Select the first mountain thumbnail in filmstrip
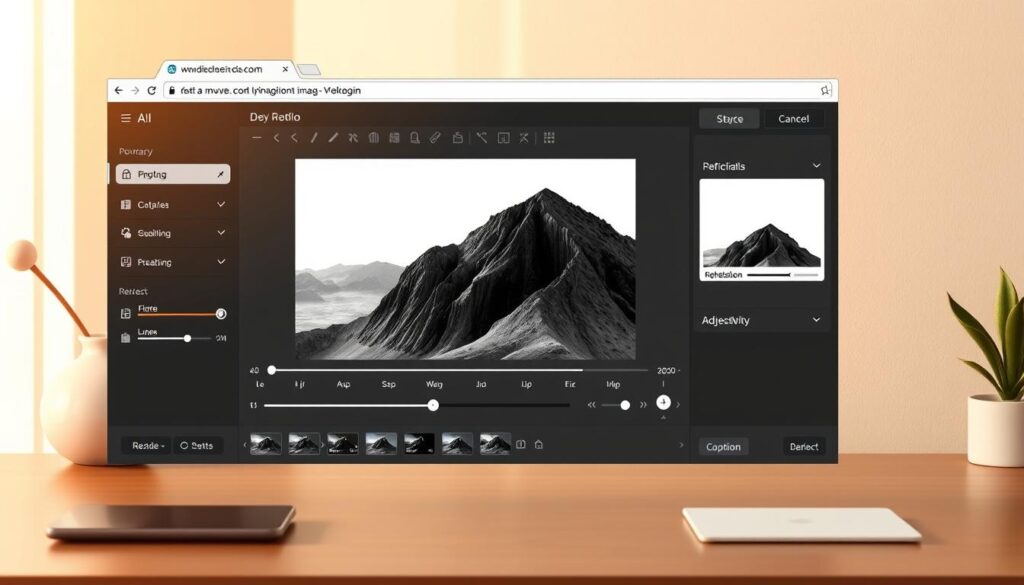This screenshot has width=1024, height=585. (266, 444)
